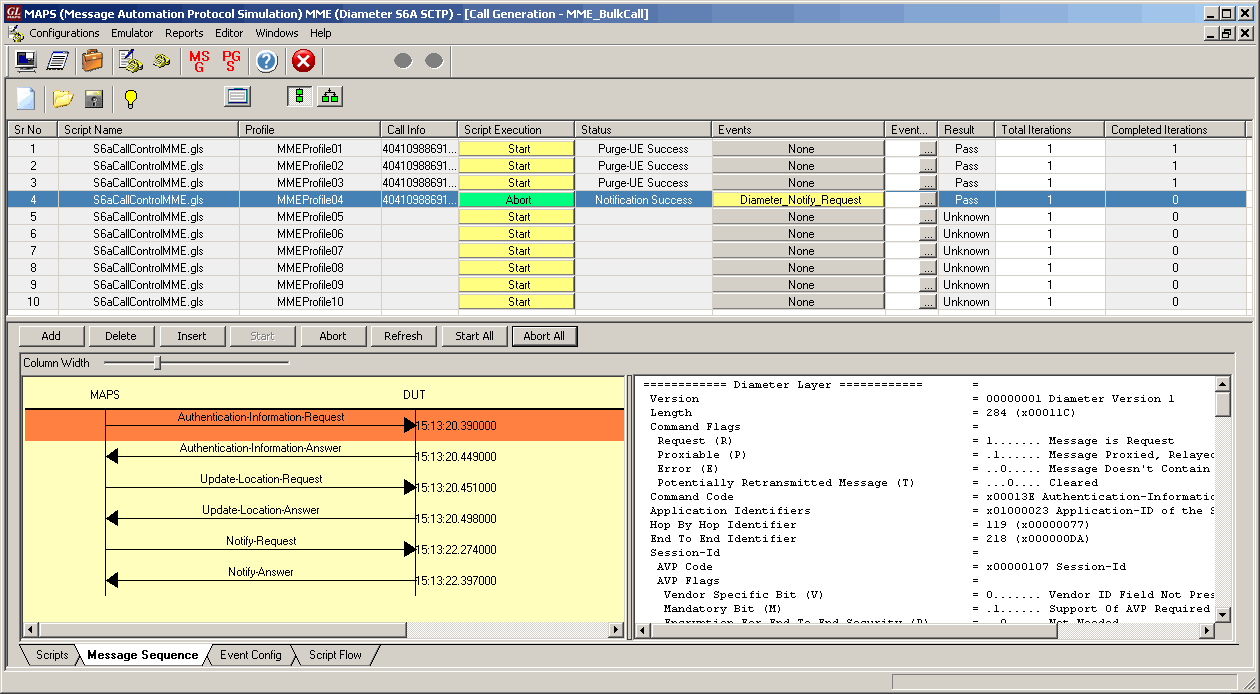Save using the floppy disk icon

point(94,98)
